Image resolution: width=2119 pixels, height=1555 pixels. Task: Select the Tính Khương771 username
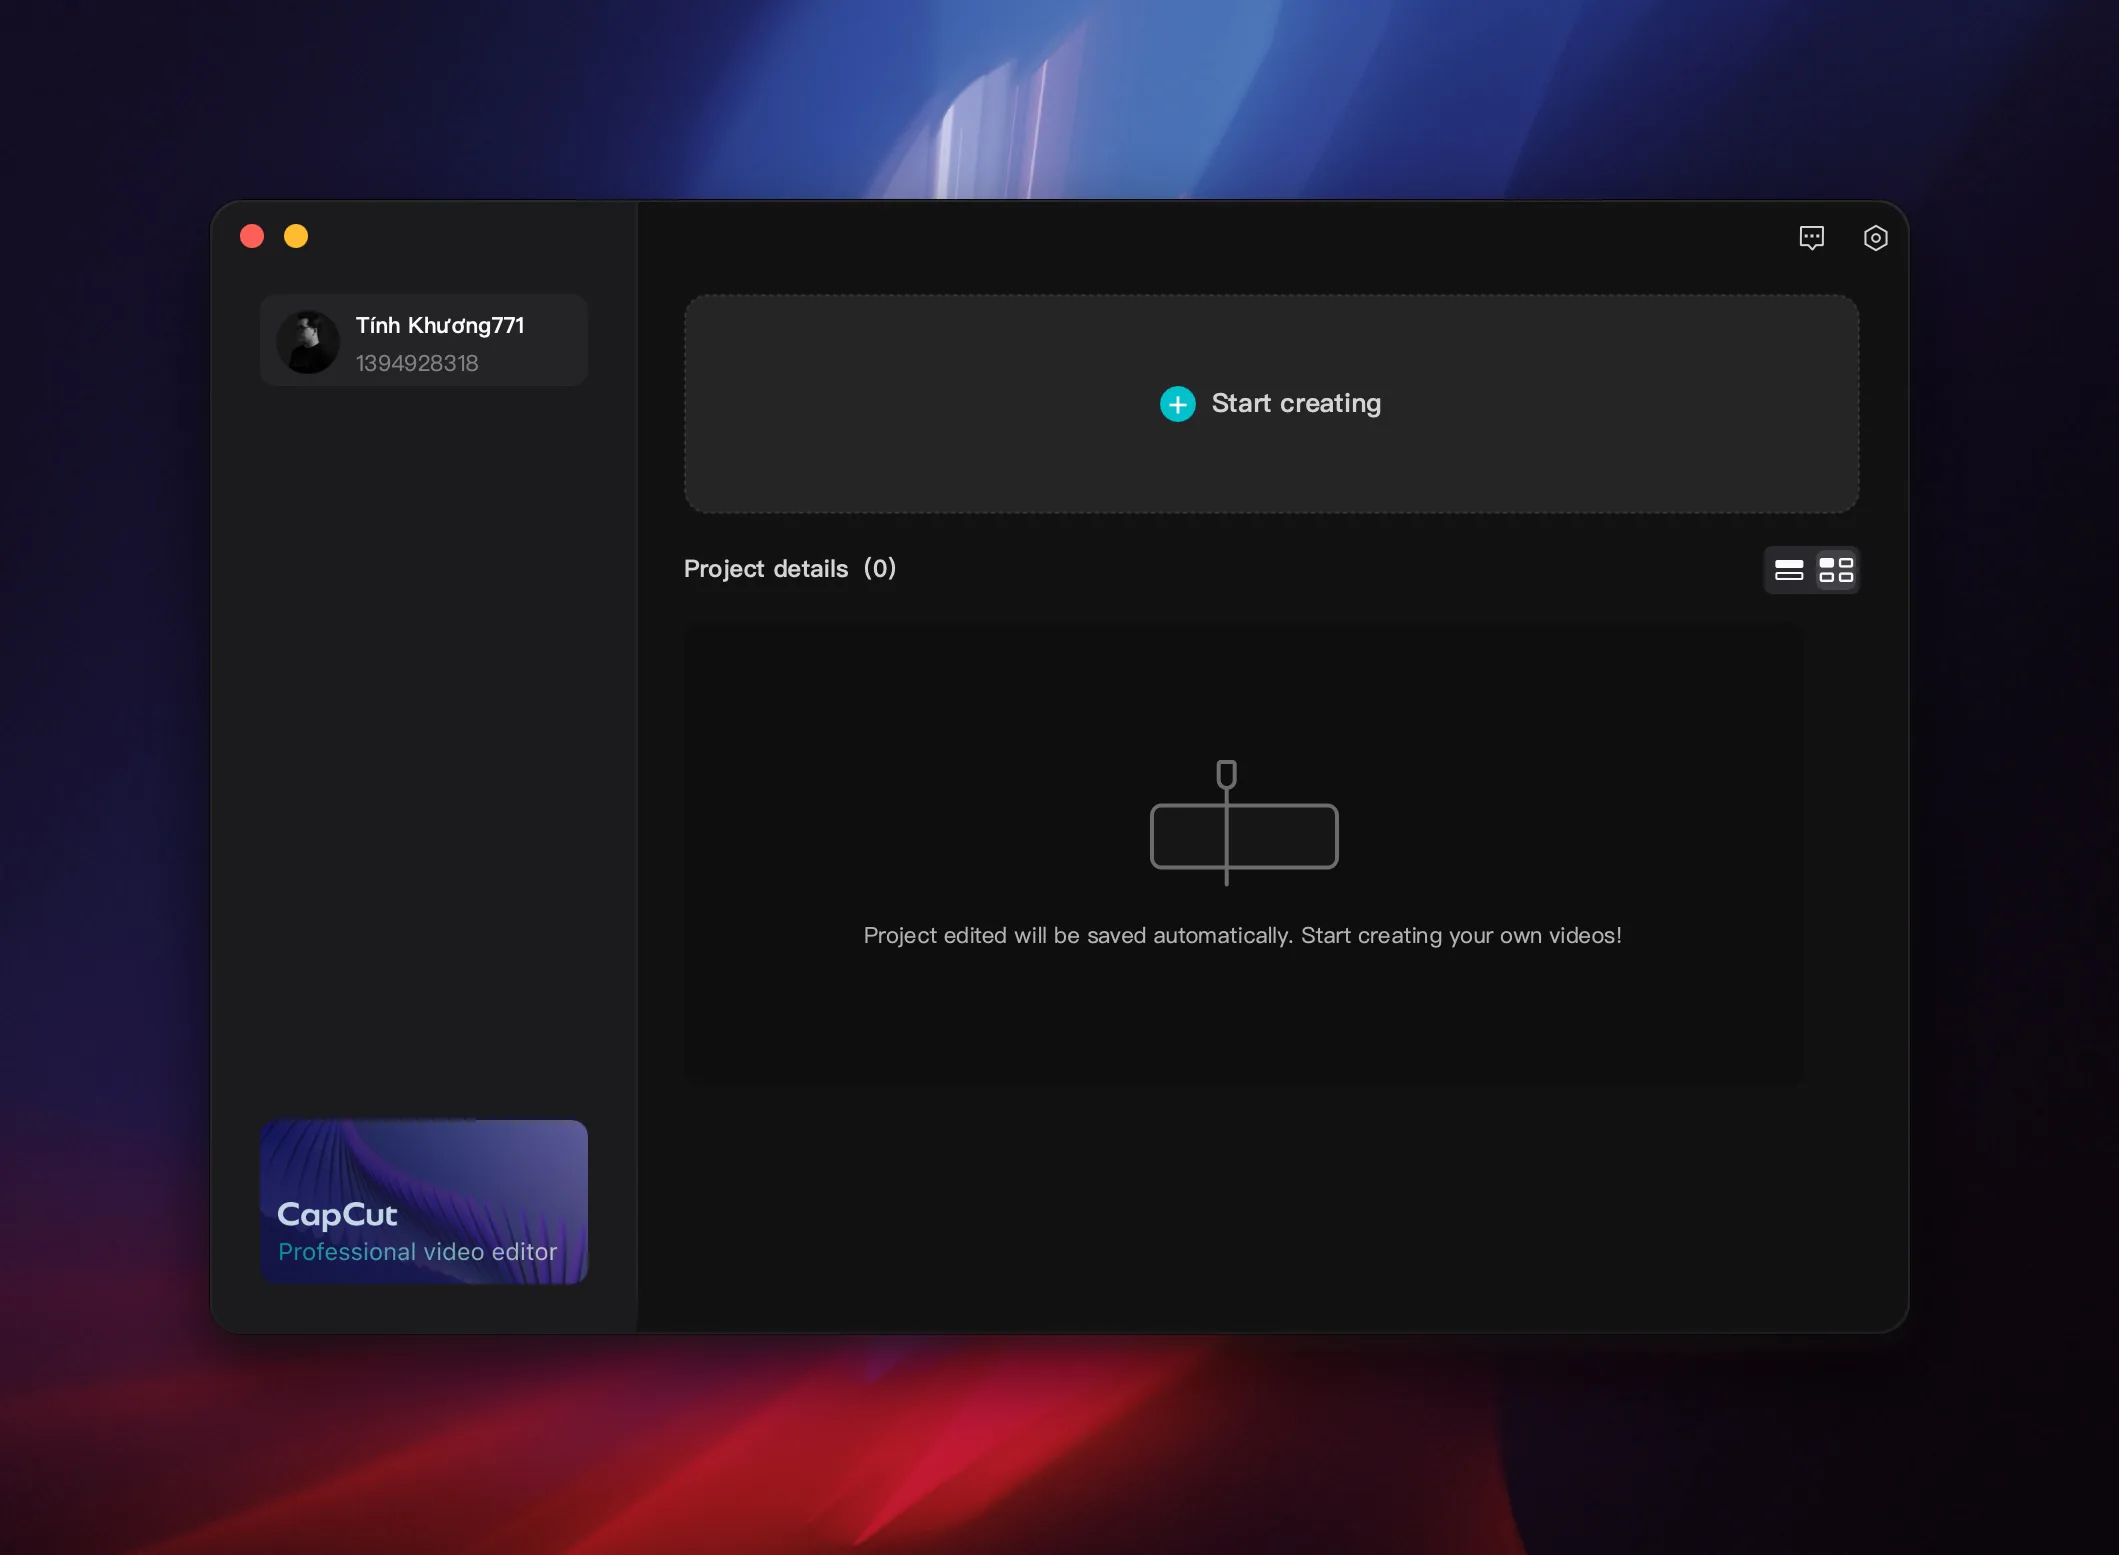(440, 325)
